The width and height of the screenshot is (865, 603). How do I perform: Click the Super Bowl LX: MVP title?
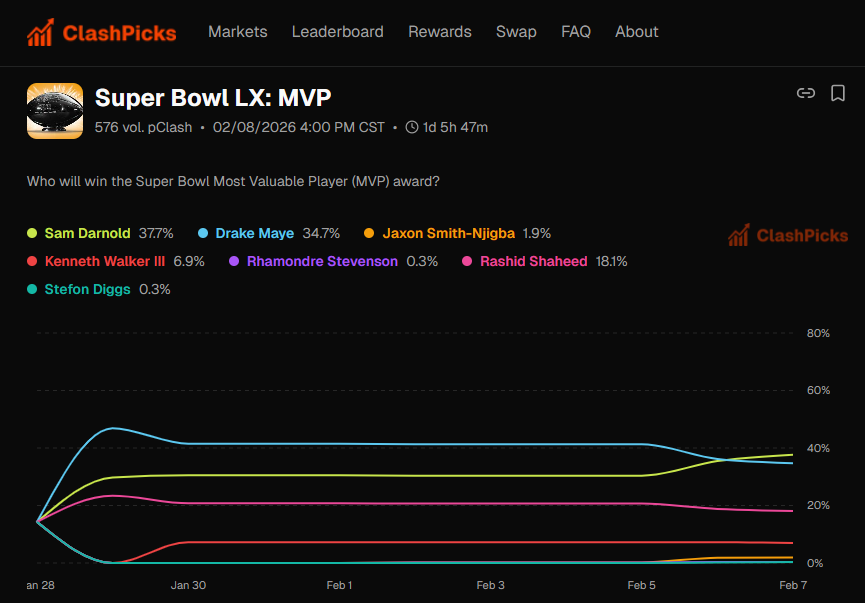(213, 98)
